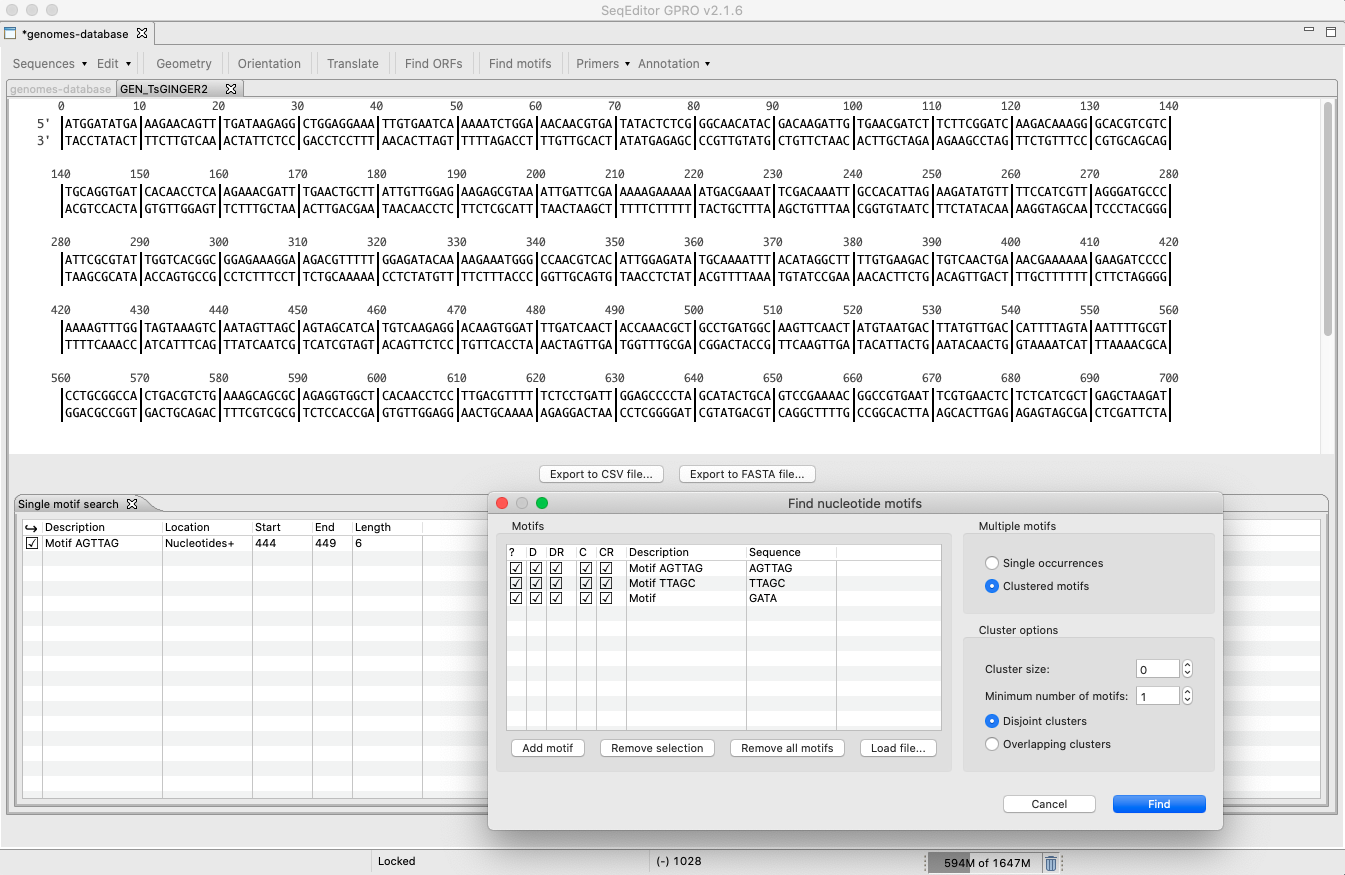Click the window icon on the genomes-database tab

pos(11,33)
